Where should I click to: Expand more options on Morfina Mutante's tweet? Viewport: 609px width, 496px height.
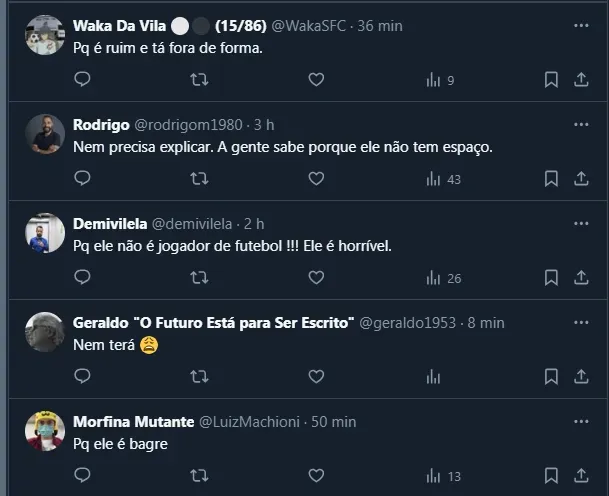pos(581,421)
